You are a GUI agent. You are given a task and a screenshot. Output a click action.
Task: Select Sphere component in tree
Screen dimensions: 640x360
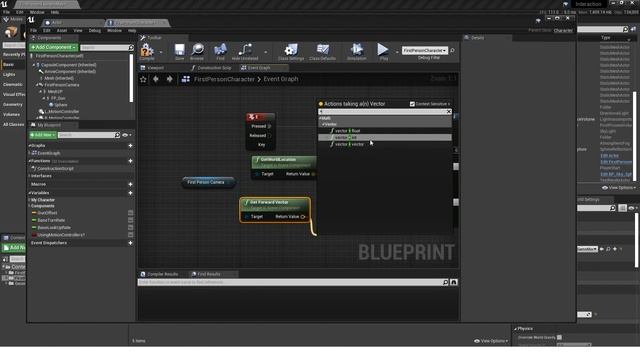point(61,105)
